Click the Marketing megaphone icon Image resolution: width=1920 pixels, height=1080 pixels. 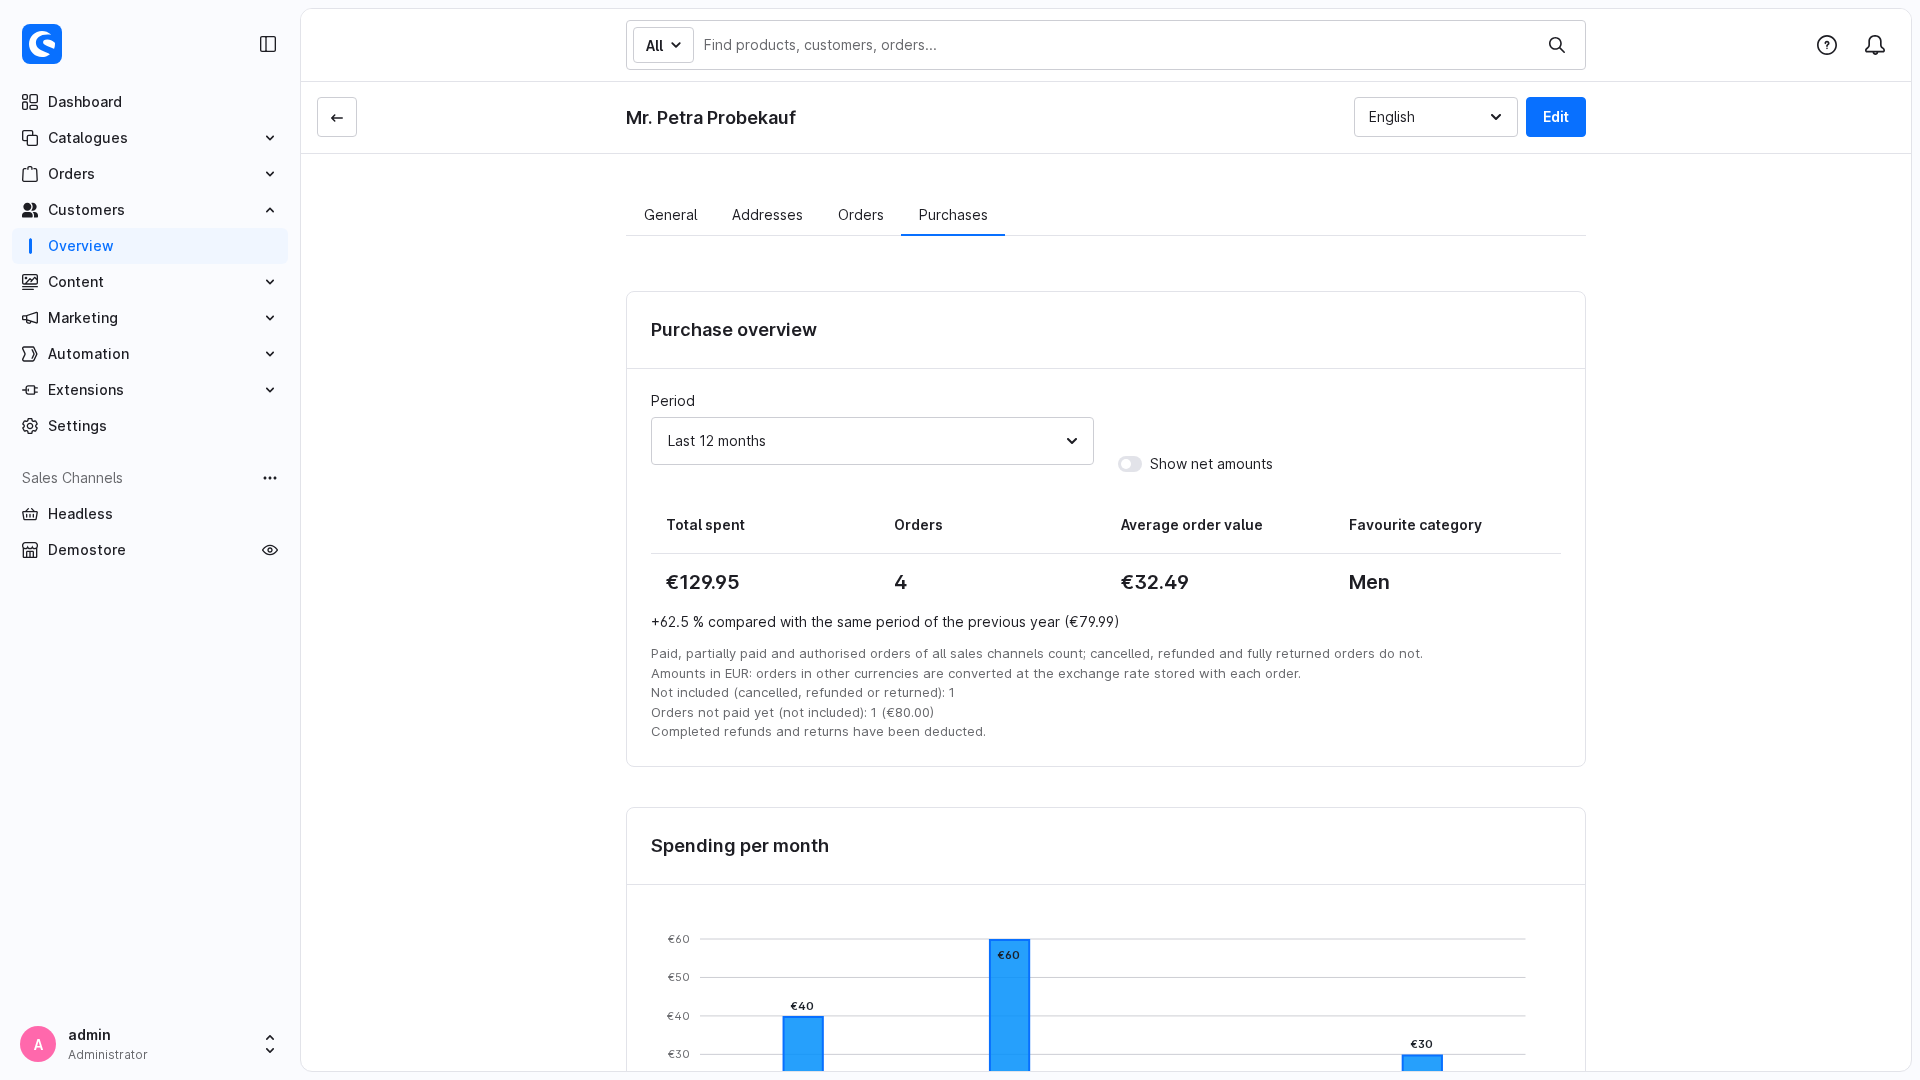point(30,318)
